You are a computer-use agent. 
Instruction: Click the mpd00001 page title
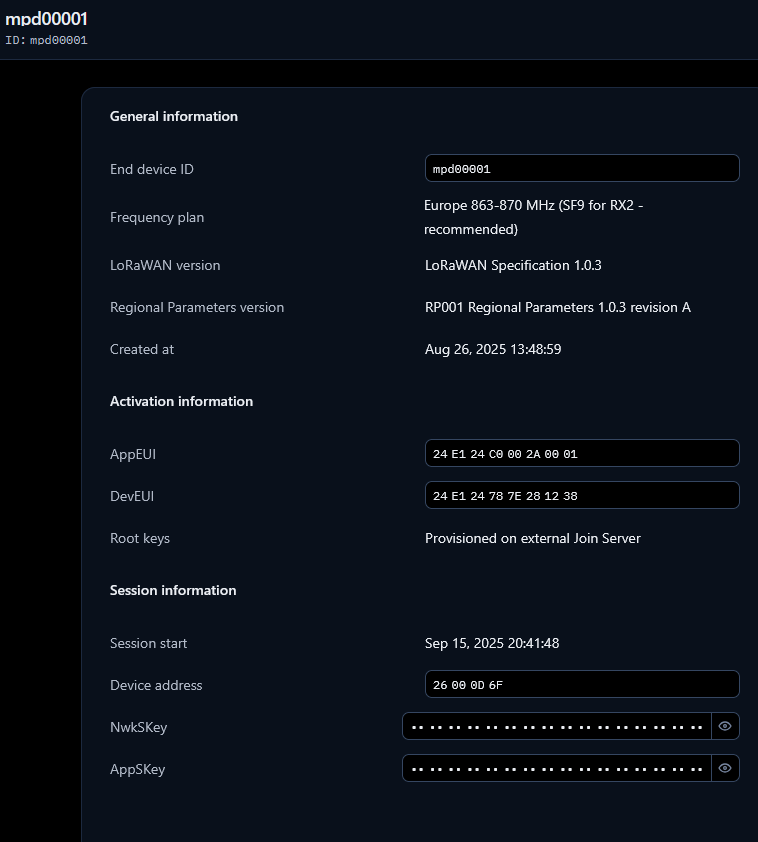(x=47, y=19)
